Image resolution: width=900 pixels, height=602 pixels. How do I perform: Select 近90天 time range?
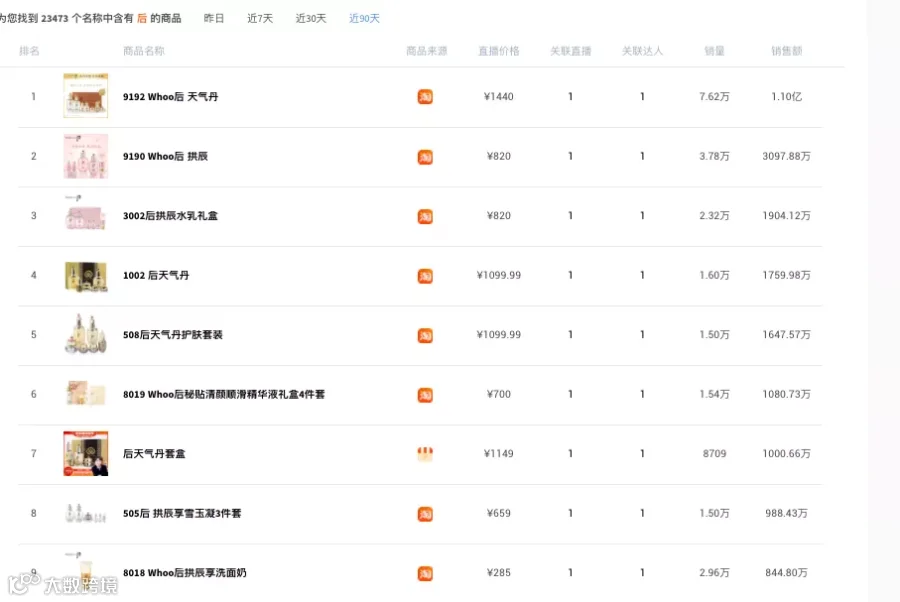(364, 18)
